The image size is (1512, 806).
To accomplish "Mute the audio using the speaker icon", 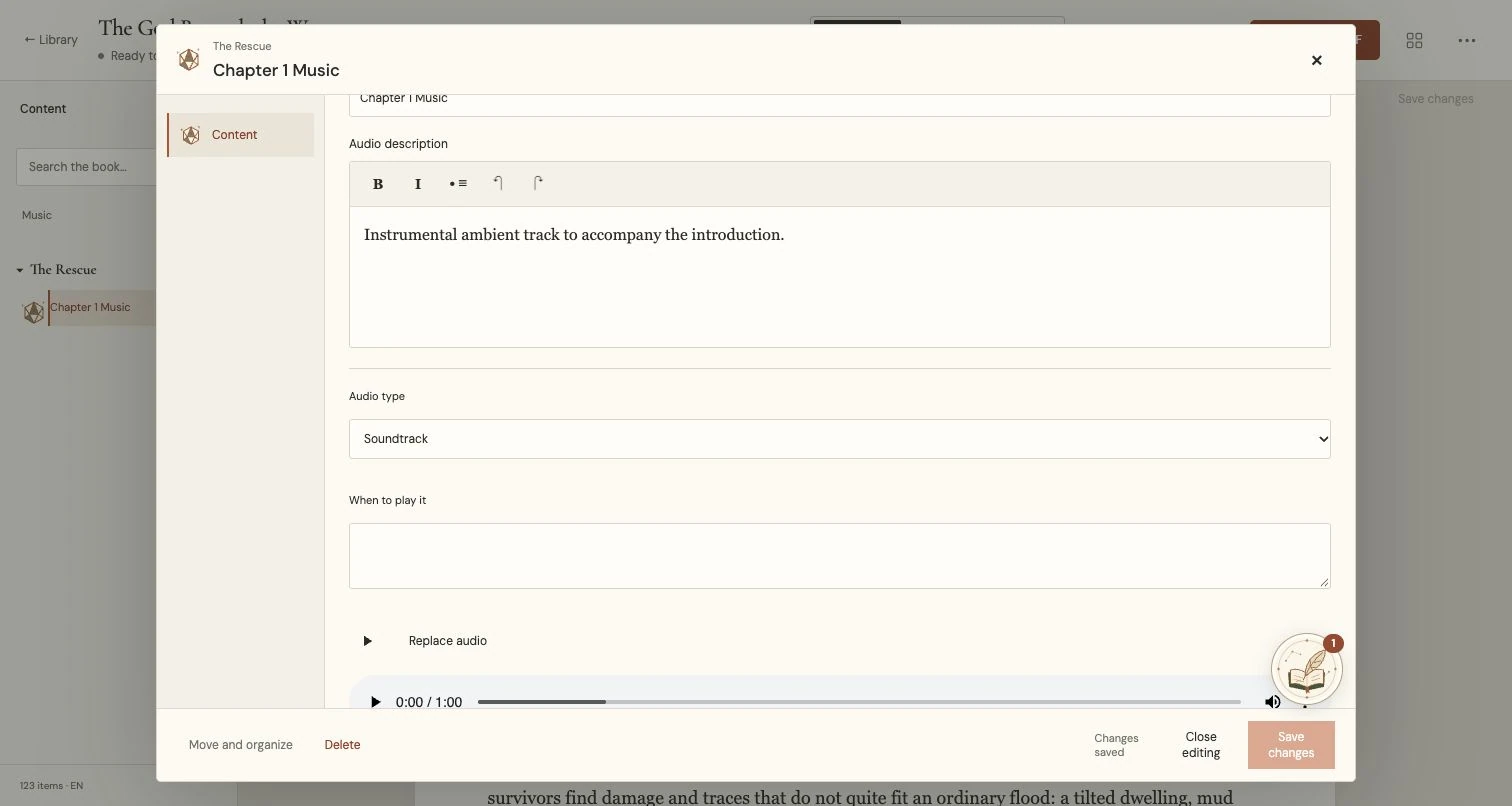I will [1273, 702].
